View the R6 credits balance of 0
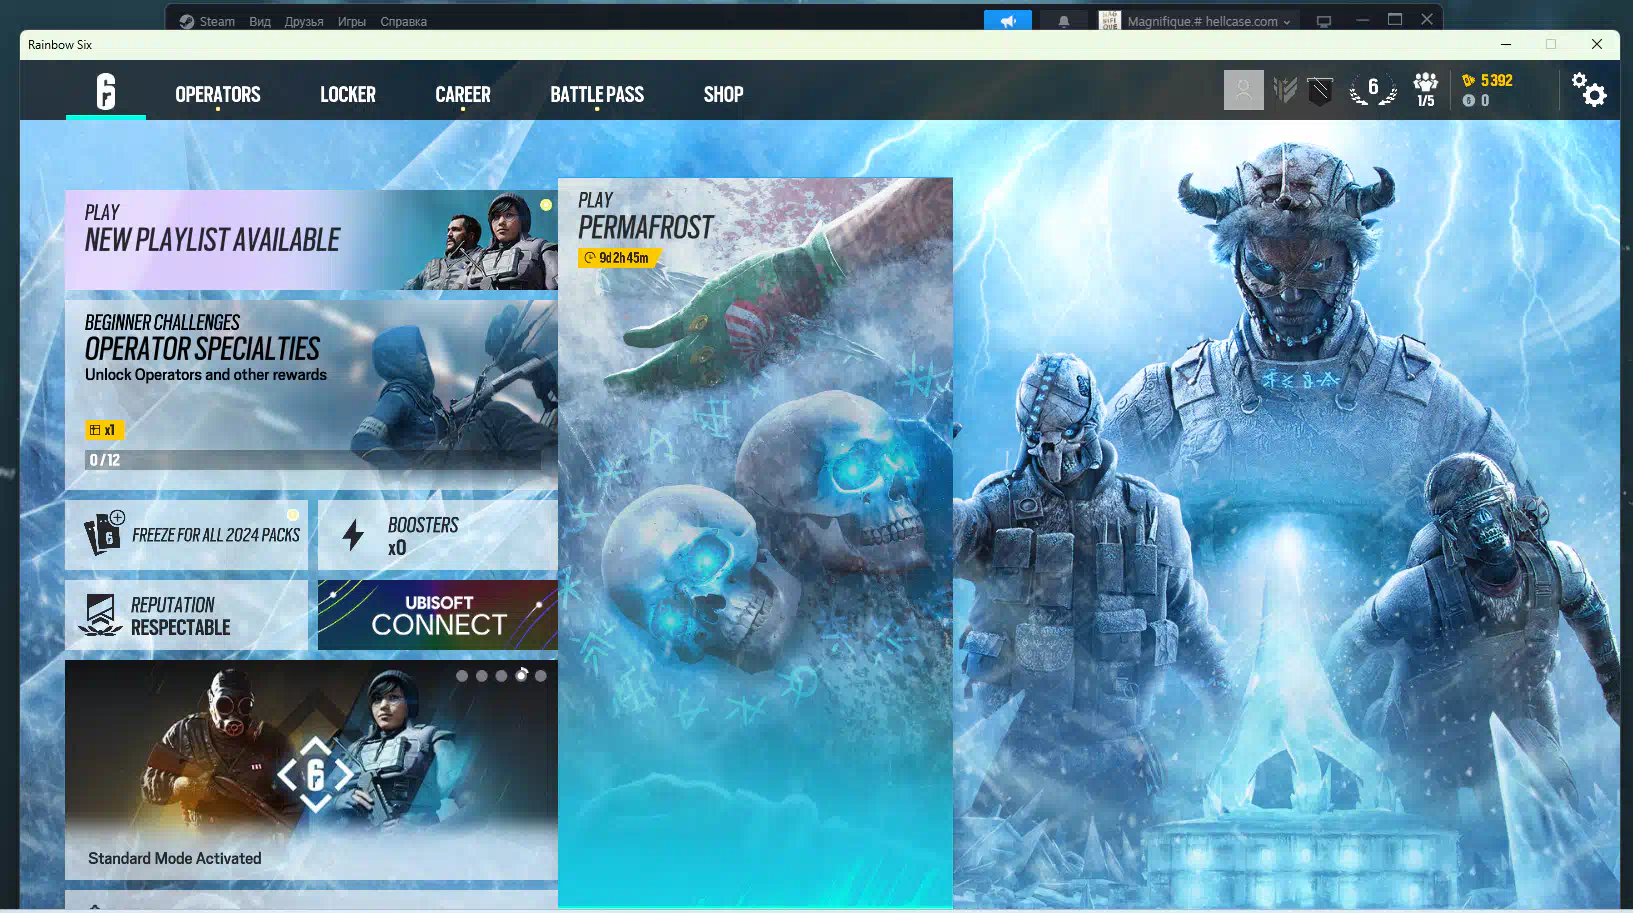The height and width of the screenshot is (913, 1633). click(x=1476, y=100)
